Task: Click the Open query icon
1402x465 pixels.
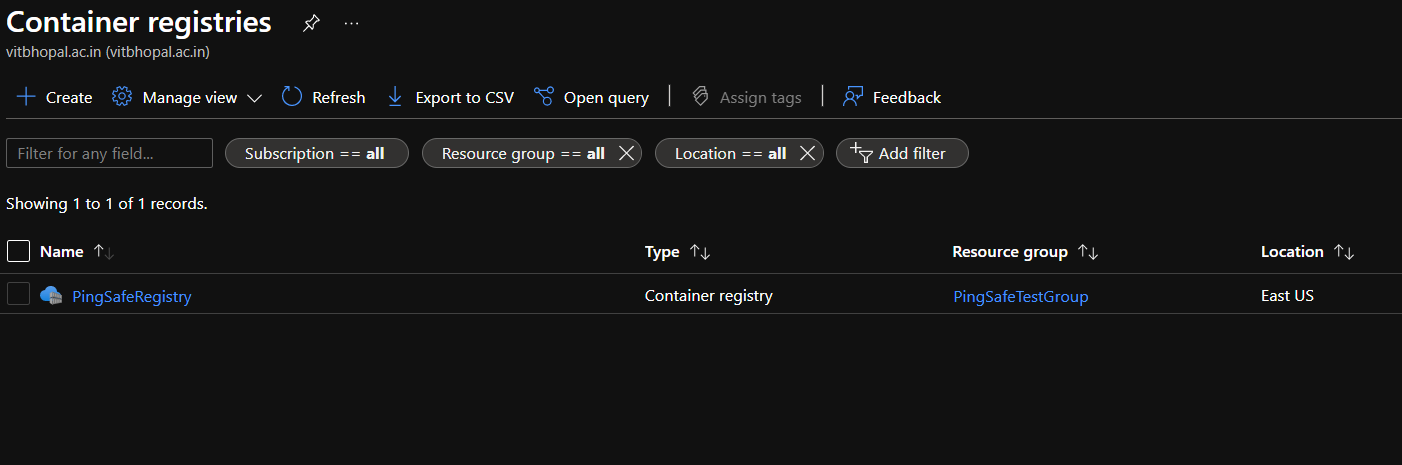Action: 544,97
